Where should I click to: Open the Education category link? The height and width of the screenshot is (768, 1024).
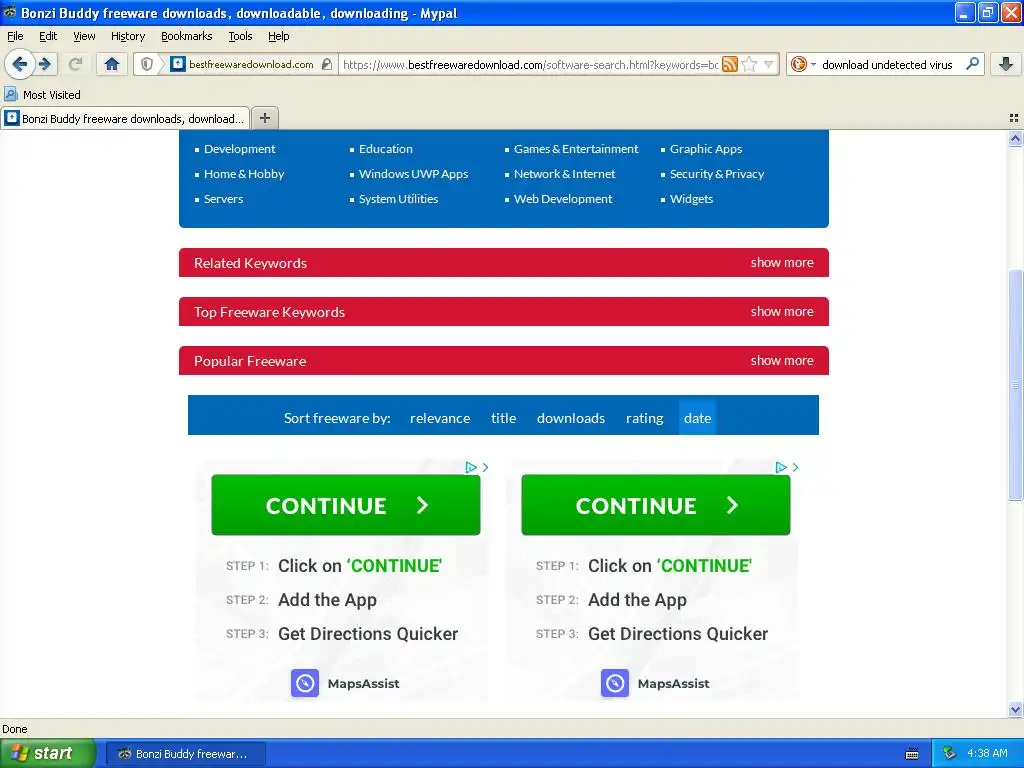click(x=385, y=149)
